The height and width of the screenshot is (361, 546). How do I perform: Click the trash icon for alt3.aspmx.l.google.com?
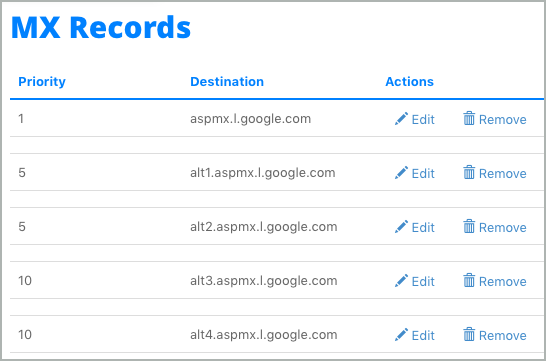[x=469, y=280]
